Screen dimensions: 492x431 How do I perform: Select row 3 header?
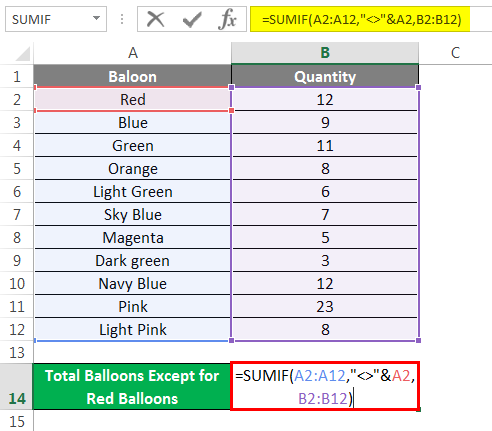[17, 122]
